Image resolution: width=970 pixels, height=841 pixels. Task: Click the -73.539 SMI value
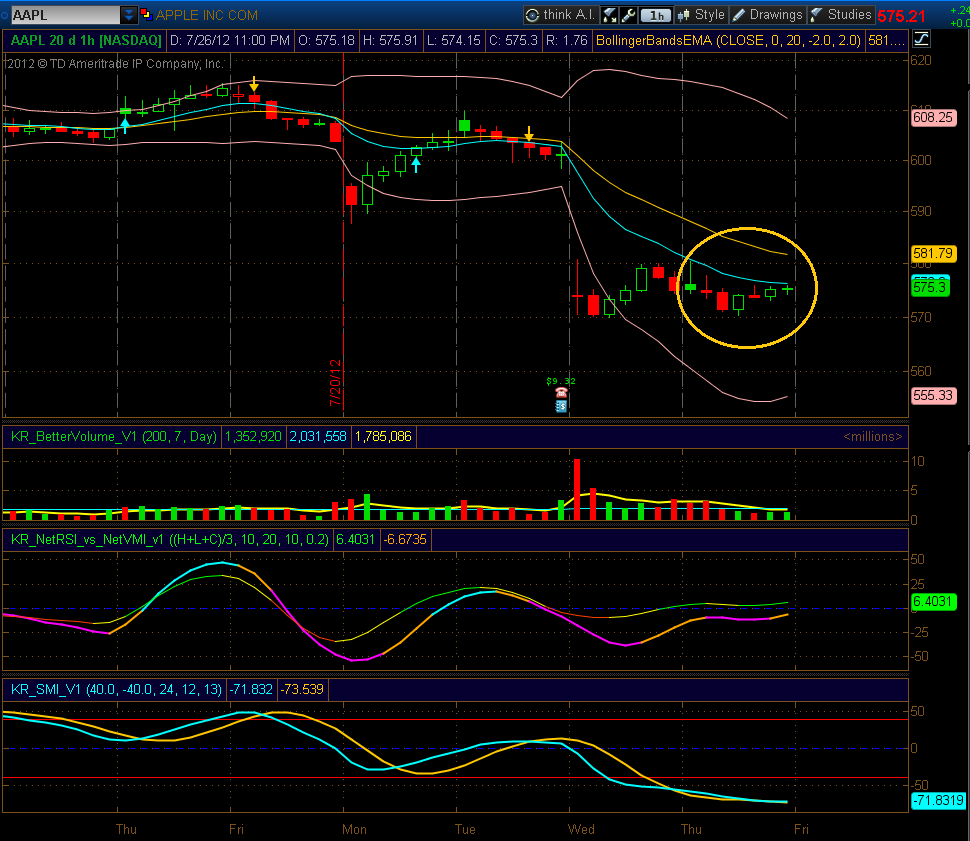click(x=302, y=689)
